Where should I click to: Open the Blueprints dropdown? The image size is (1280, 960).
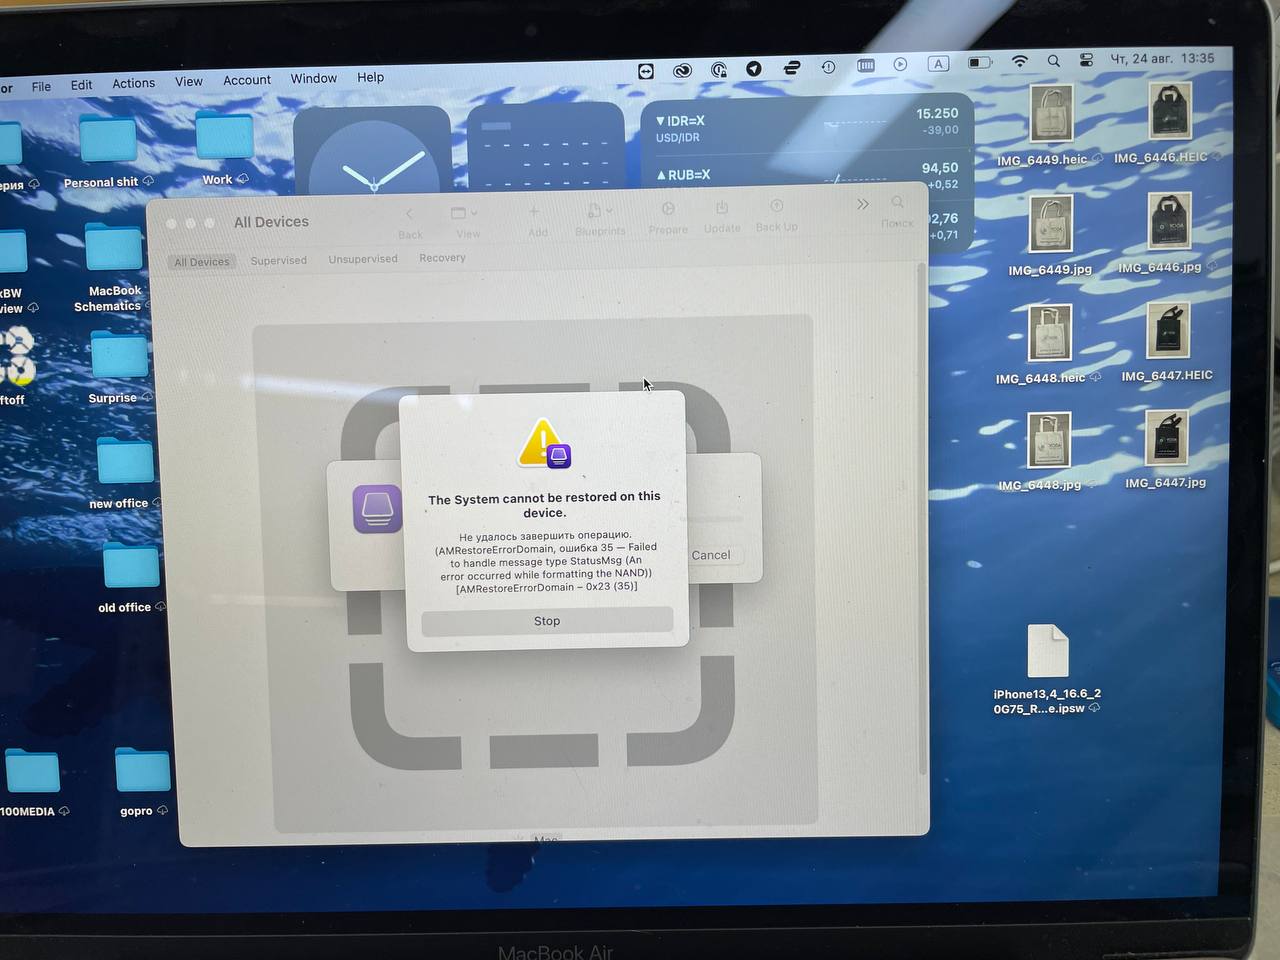tap(599, 210)
